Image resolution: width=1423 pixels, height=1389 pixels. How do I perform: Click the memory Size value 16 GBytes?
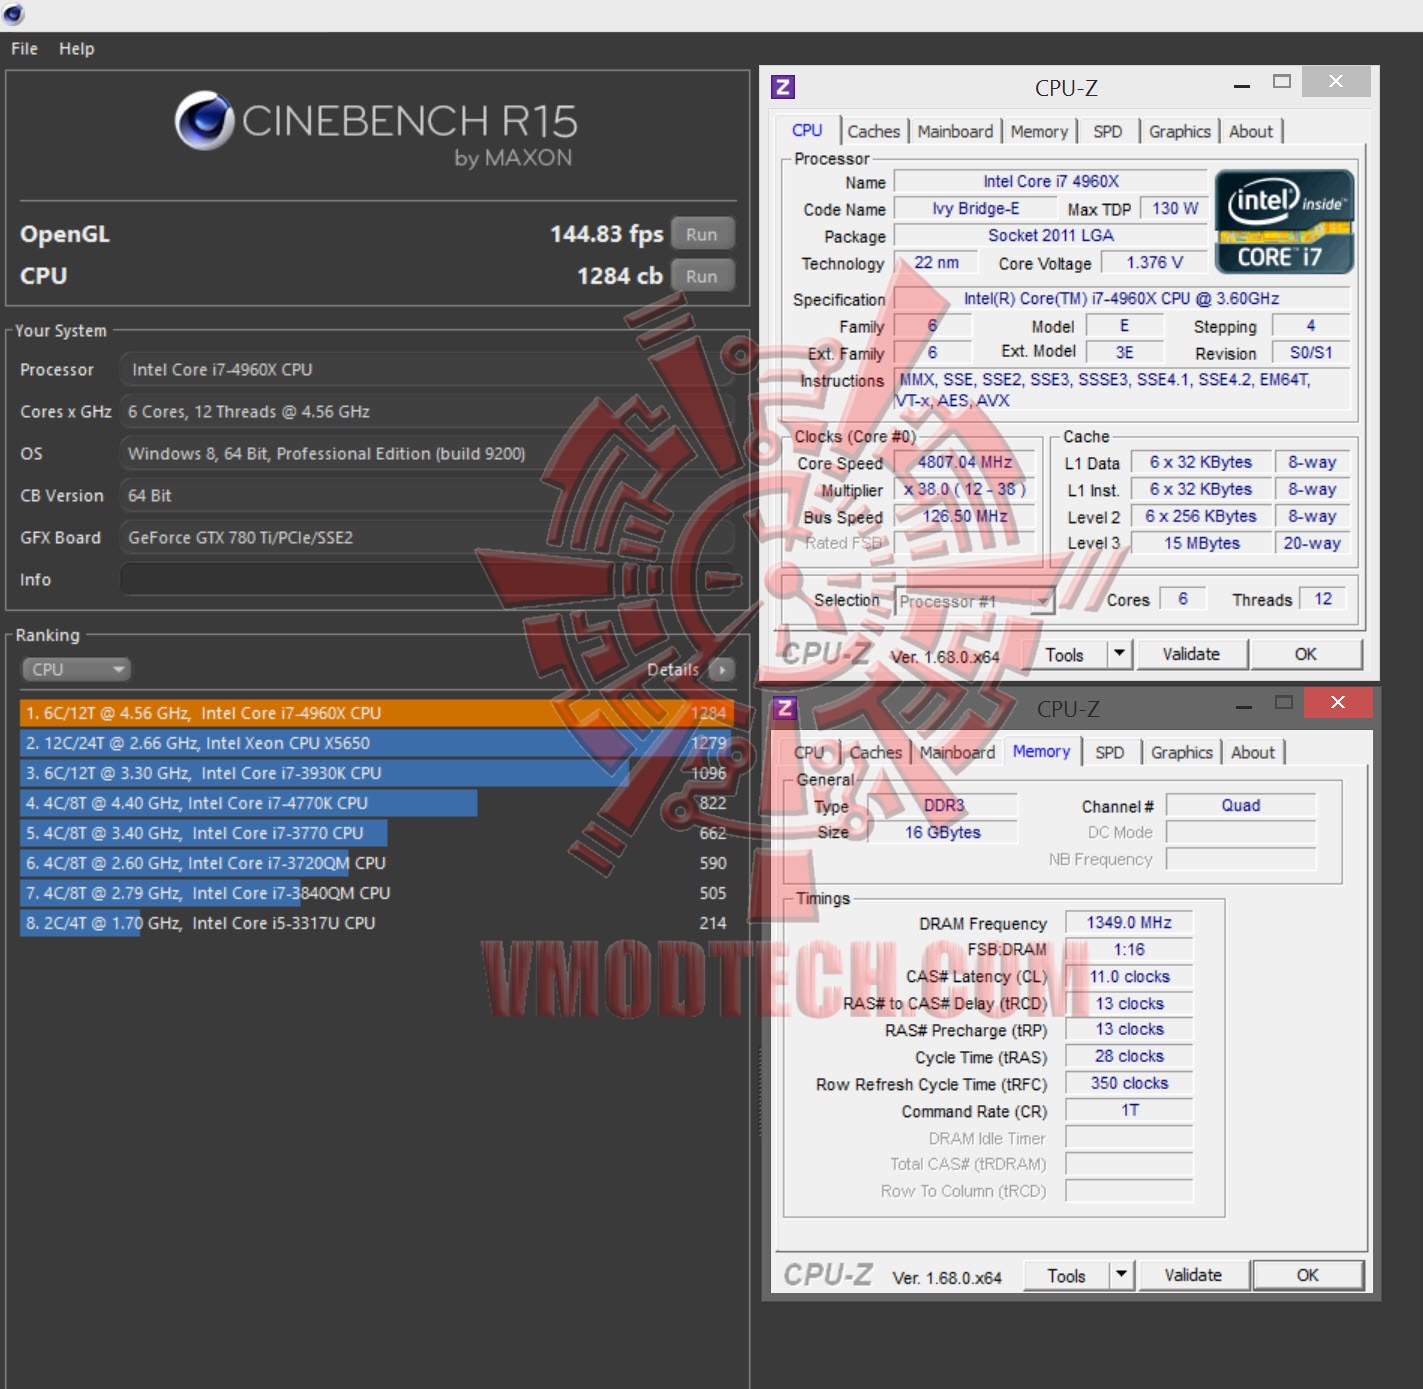click(943, 833)
